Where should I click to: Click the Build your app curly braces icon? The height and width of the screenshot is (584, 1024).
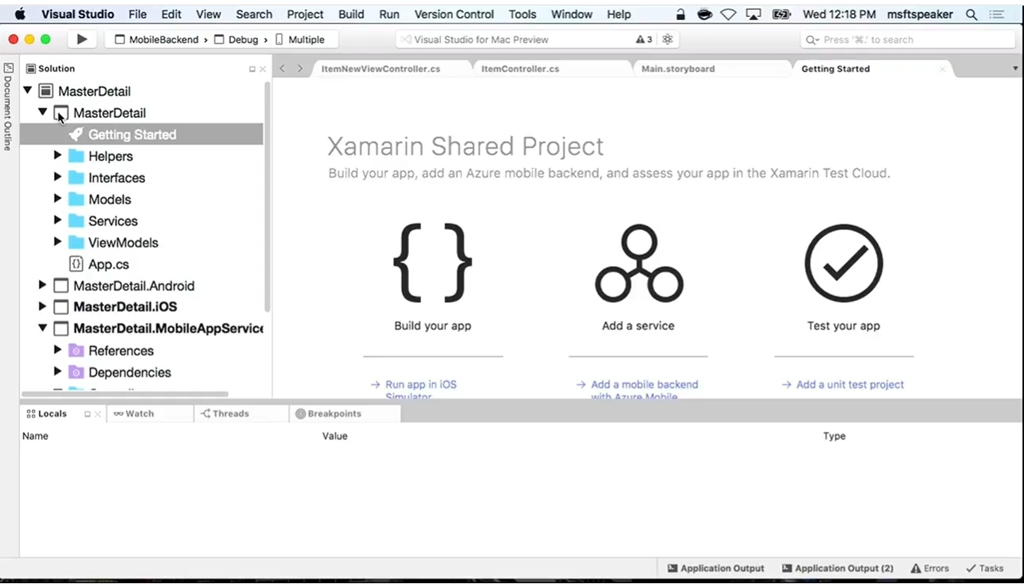pos(432,263)
